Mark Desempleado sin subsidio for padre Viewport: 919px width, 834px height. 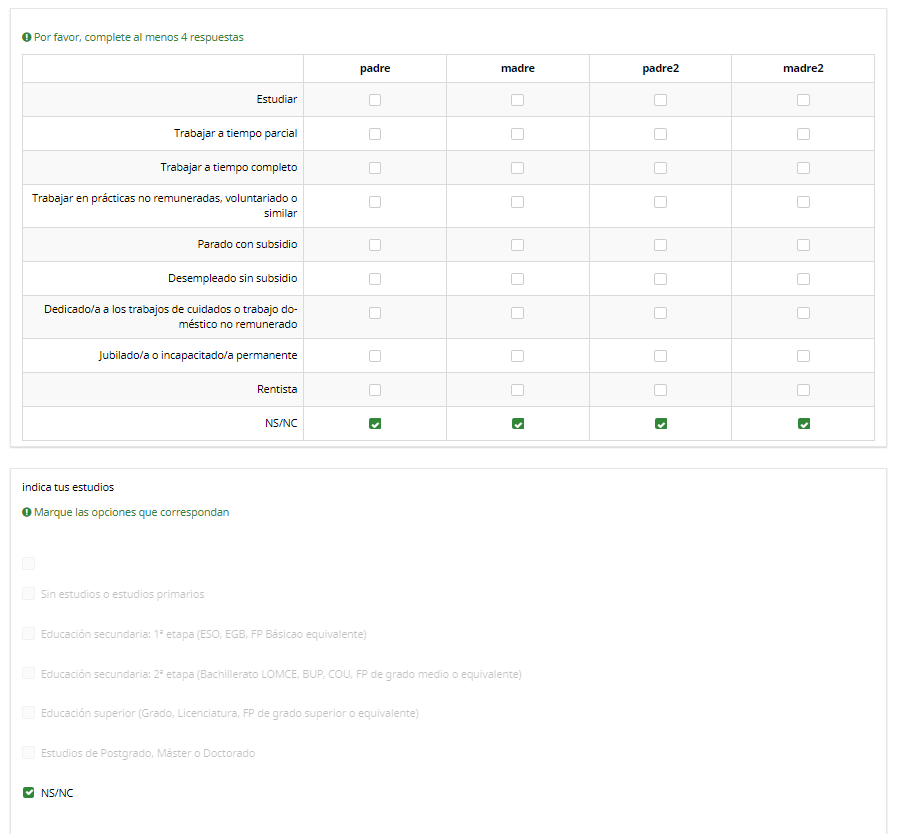coord(375,279)
